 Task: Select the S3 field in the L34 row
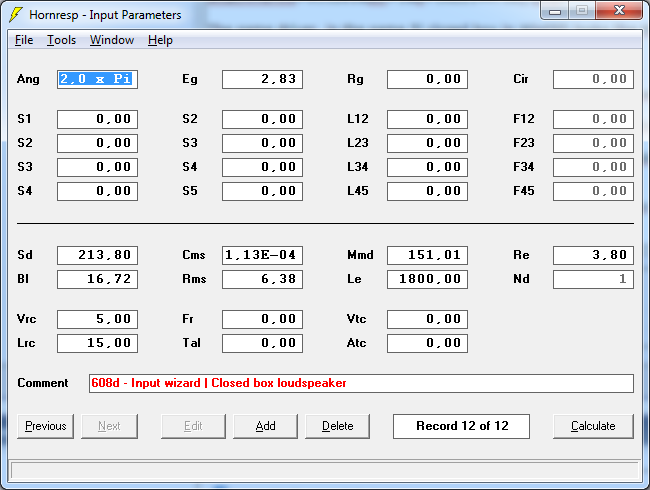pos(97,167)
